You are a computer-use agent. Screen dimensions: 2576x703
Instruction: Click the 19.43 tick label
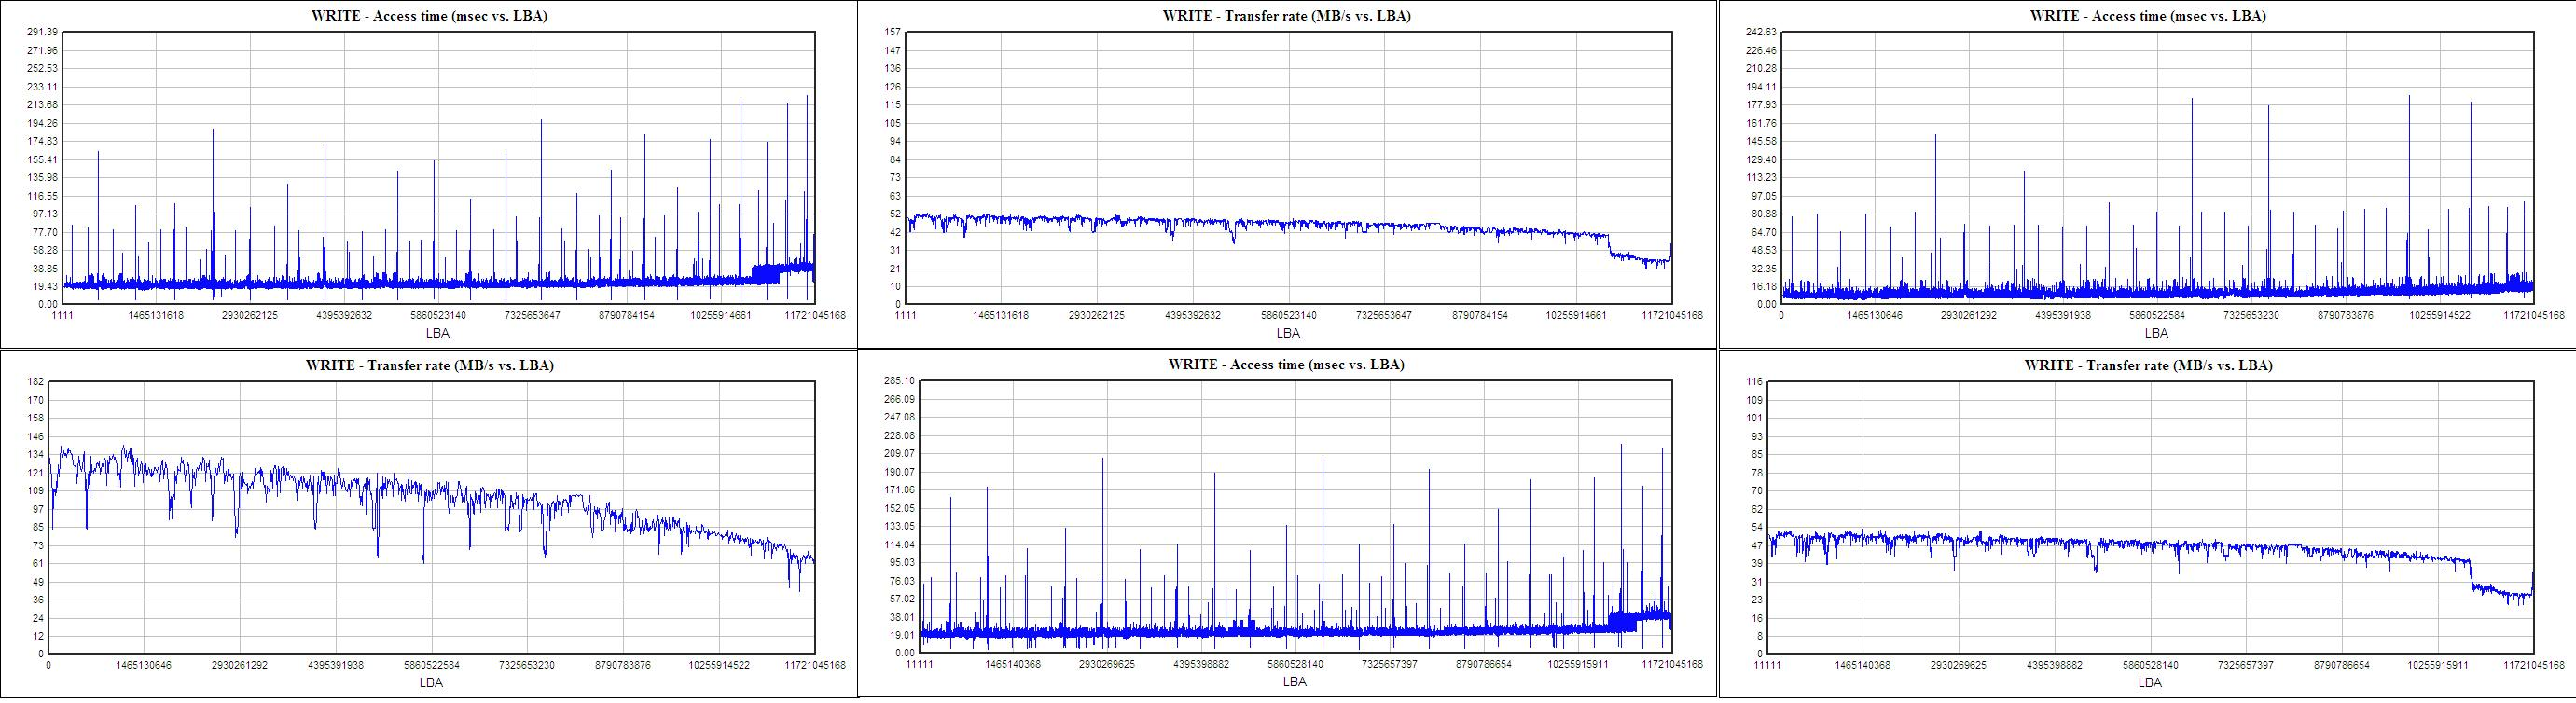pyautogui.click(x=45, y=286)
